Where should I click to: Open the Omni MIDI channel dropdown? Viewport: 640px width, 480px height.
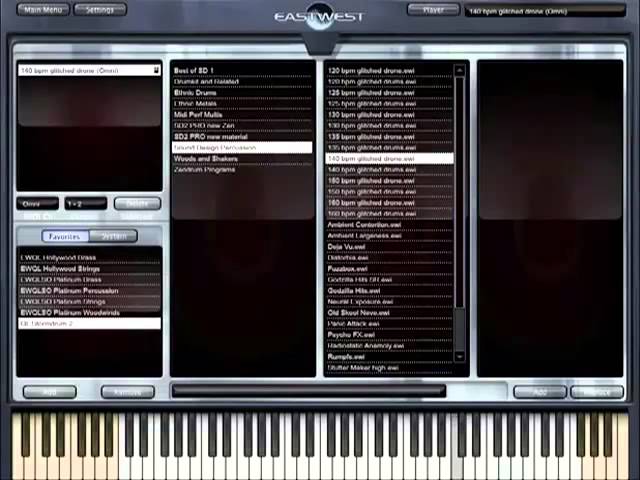tap(38, 203)
